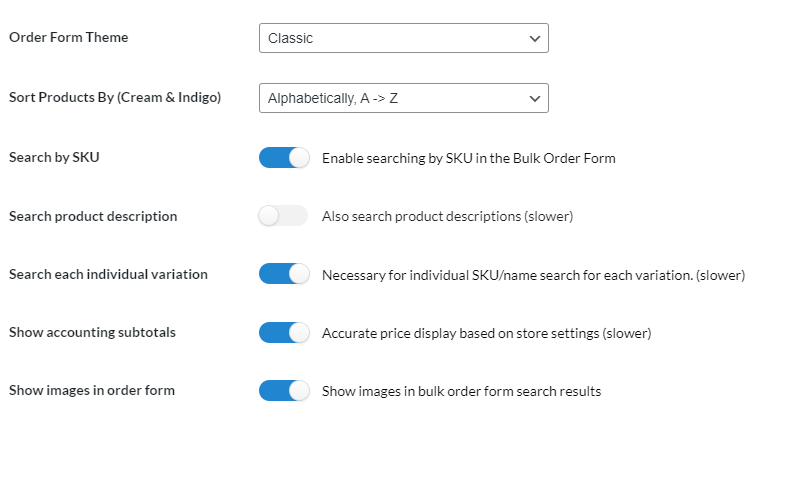Click the 'Show images in bulk order form search results' text
The image size is (788, 479).
[461, 391]
